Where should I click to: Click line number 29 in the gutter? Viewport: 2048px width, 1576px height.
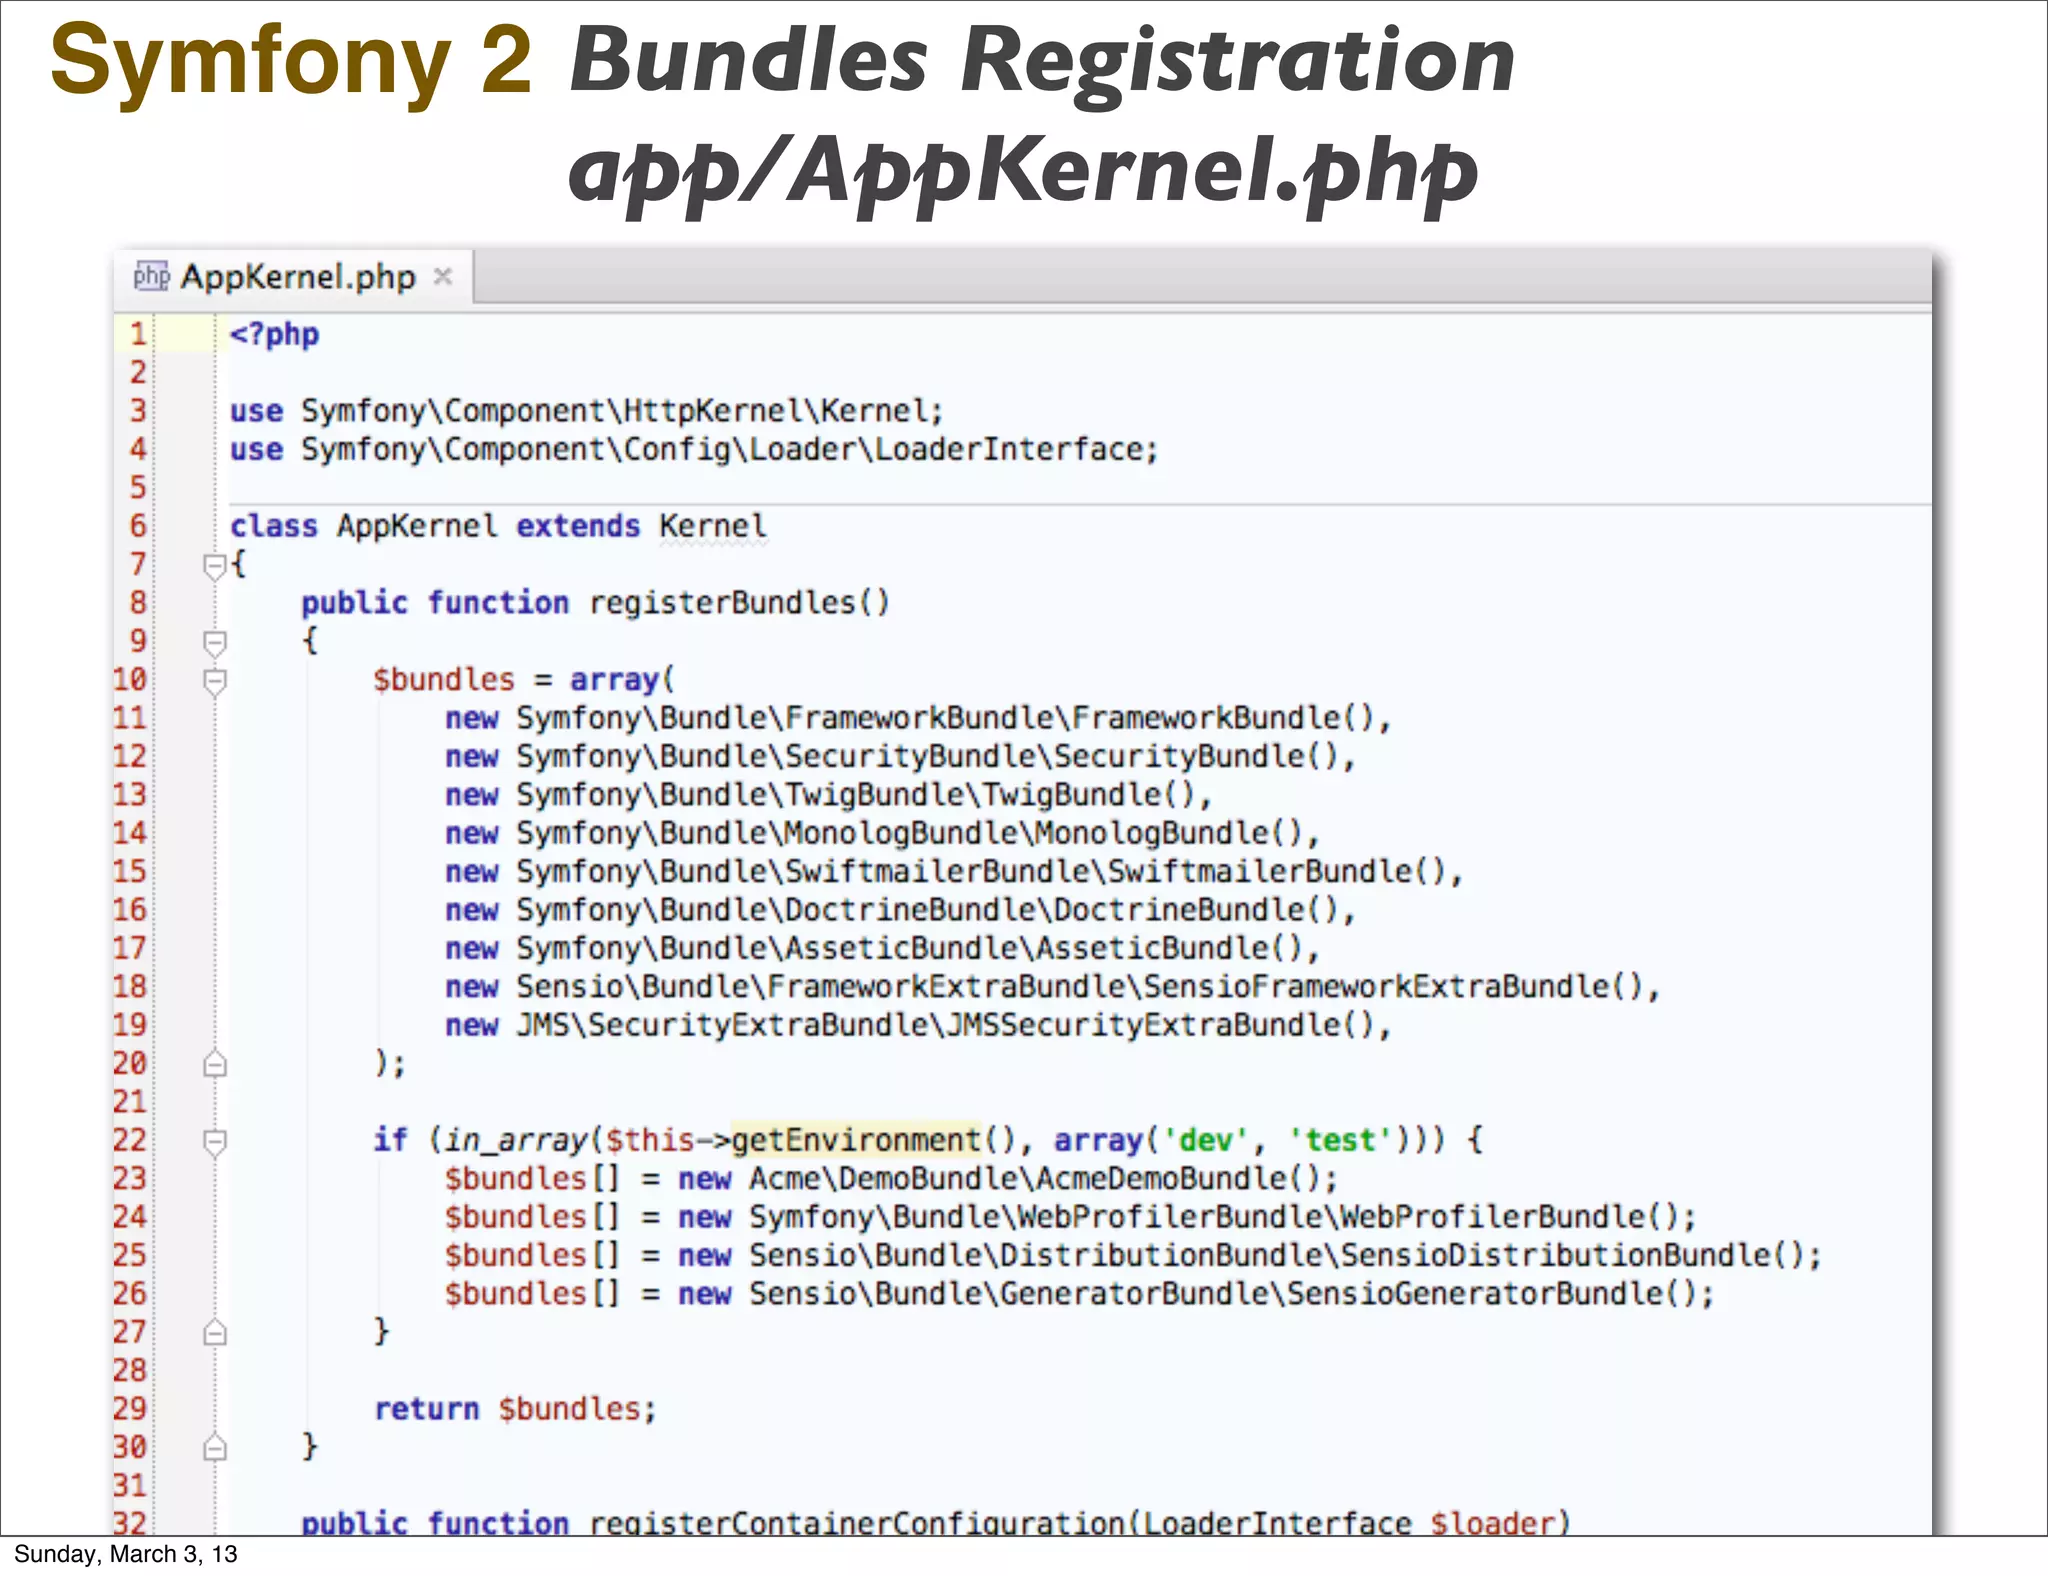pos(130,1409)
